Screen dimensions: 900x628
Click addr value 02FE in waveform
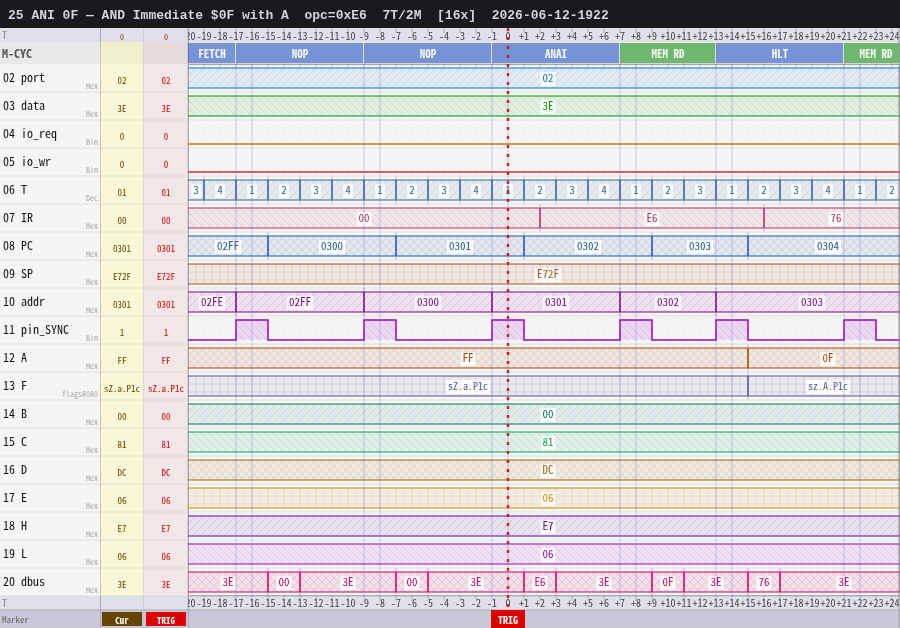pyautogui.click(x=212, y=302)
